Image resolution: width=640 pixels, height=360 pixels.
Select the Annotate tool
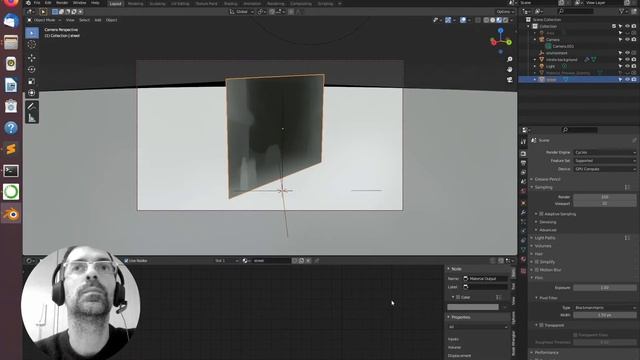[32, 107]
